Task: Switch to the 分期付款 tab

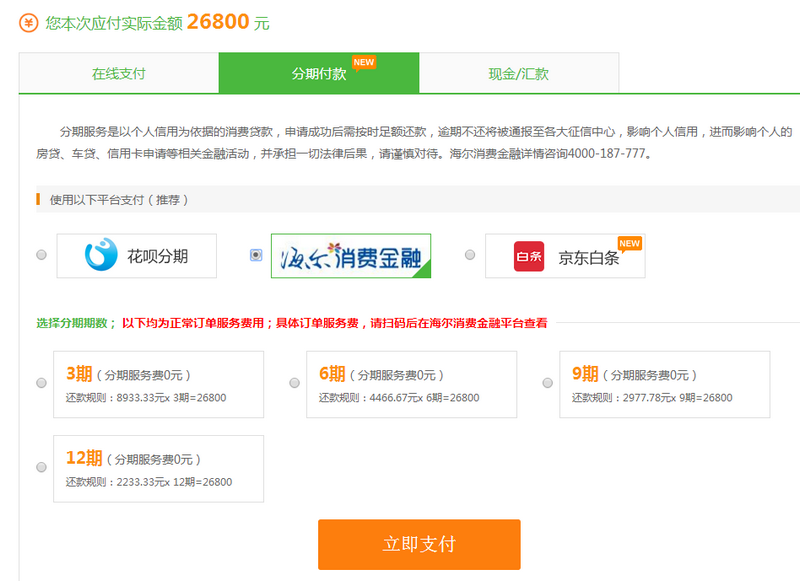Action: click(x=322, y=72)
